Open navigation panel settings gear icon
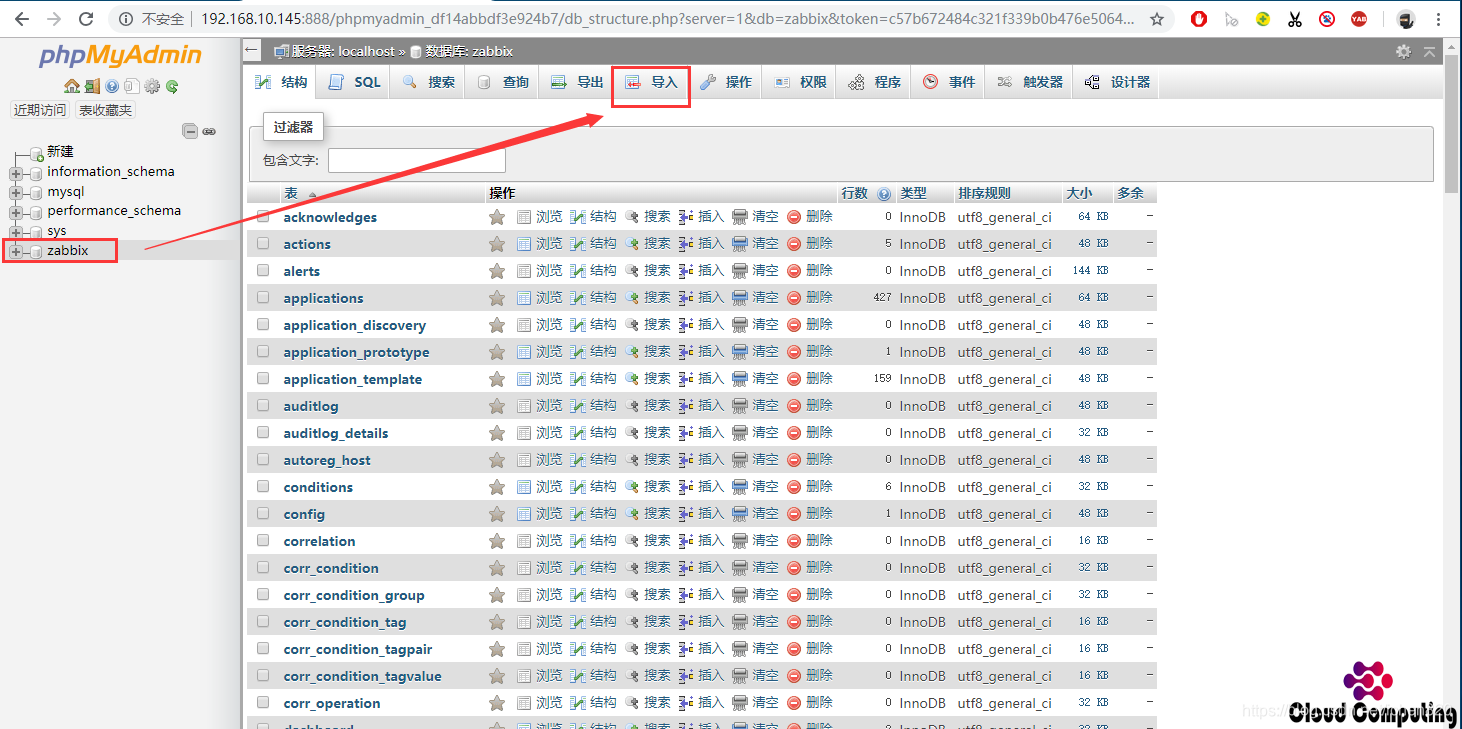The image size is (1462, 729). (x=152, y=87)
